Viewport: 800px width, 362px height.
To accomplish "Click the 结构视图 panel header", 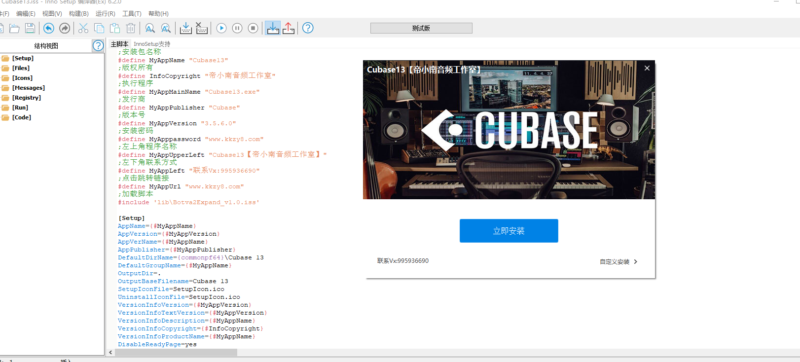I will pos(46,46).
